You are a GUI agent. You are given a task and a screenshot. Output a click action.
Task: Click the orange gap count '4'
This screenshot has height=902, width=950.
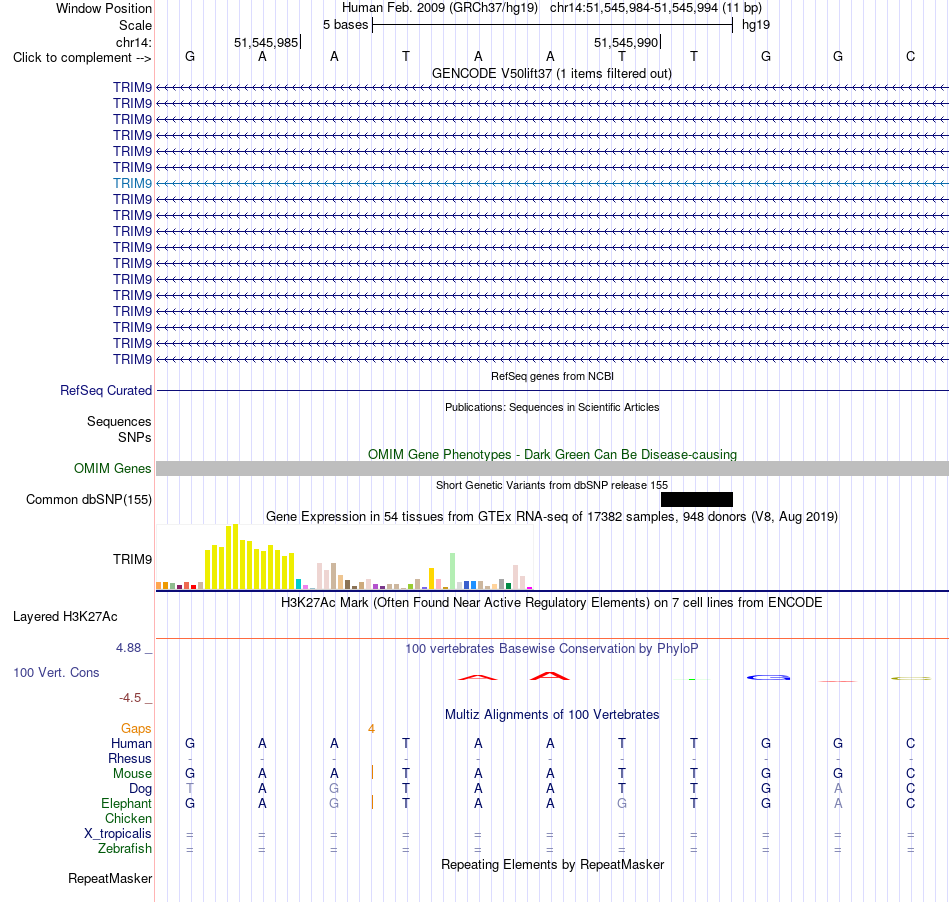(371, 728)
